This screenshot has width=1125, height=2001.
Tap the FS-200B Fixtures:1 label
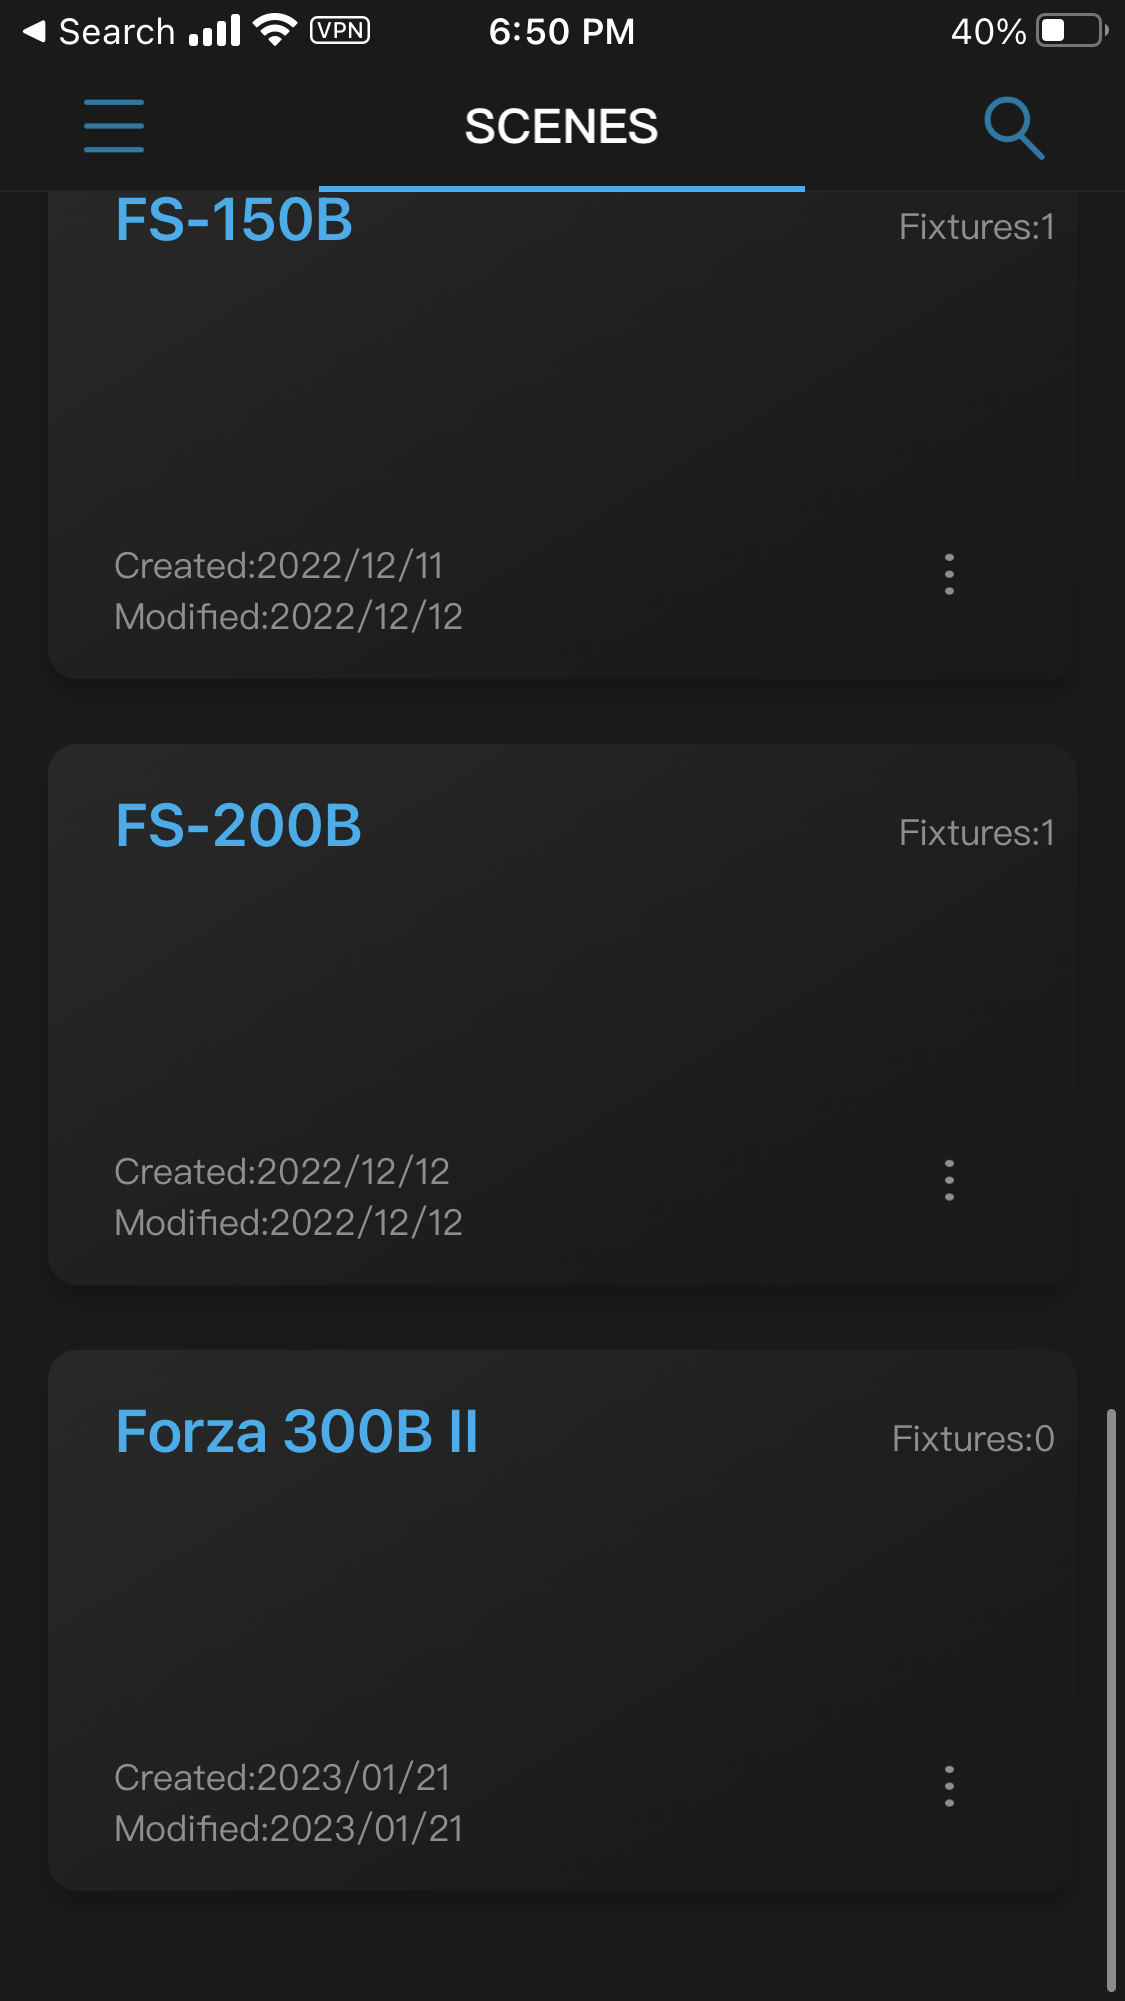[976, 833]
